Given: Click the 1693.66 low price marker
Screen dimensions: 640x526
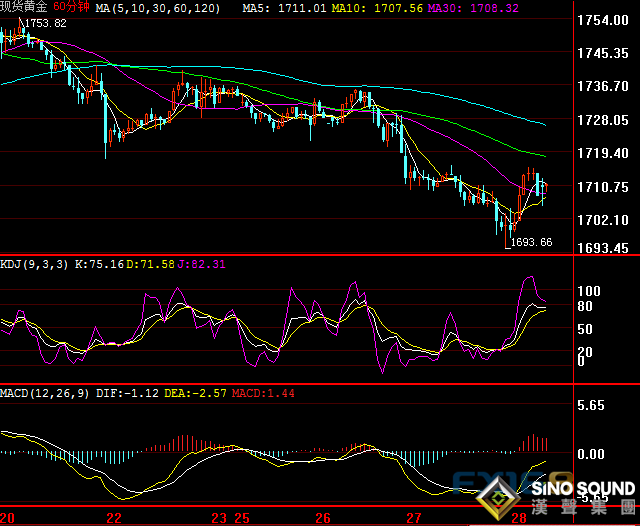Looking at the screenshot, I should coord(531,242).
